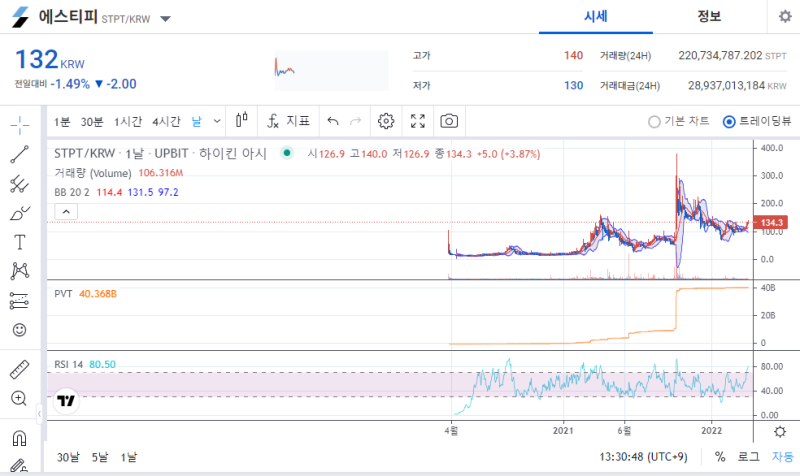Image resolution: width=800 pixels, height=476 pixels.
Task: Expand the time interval dropdown chevron
Action: 217,121
